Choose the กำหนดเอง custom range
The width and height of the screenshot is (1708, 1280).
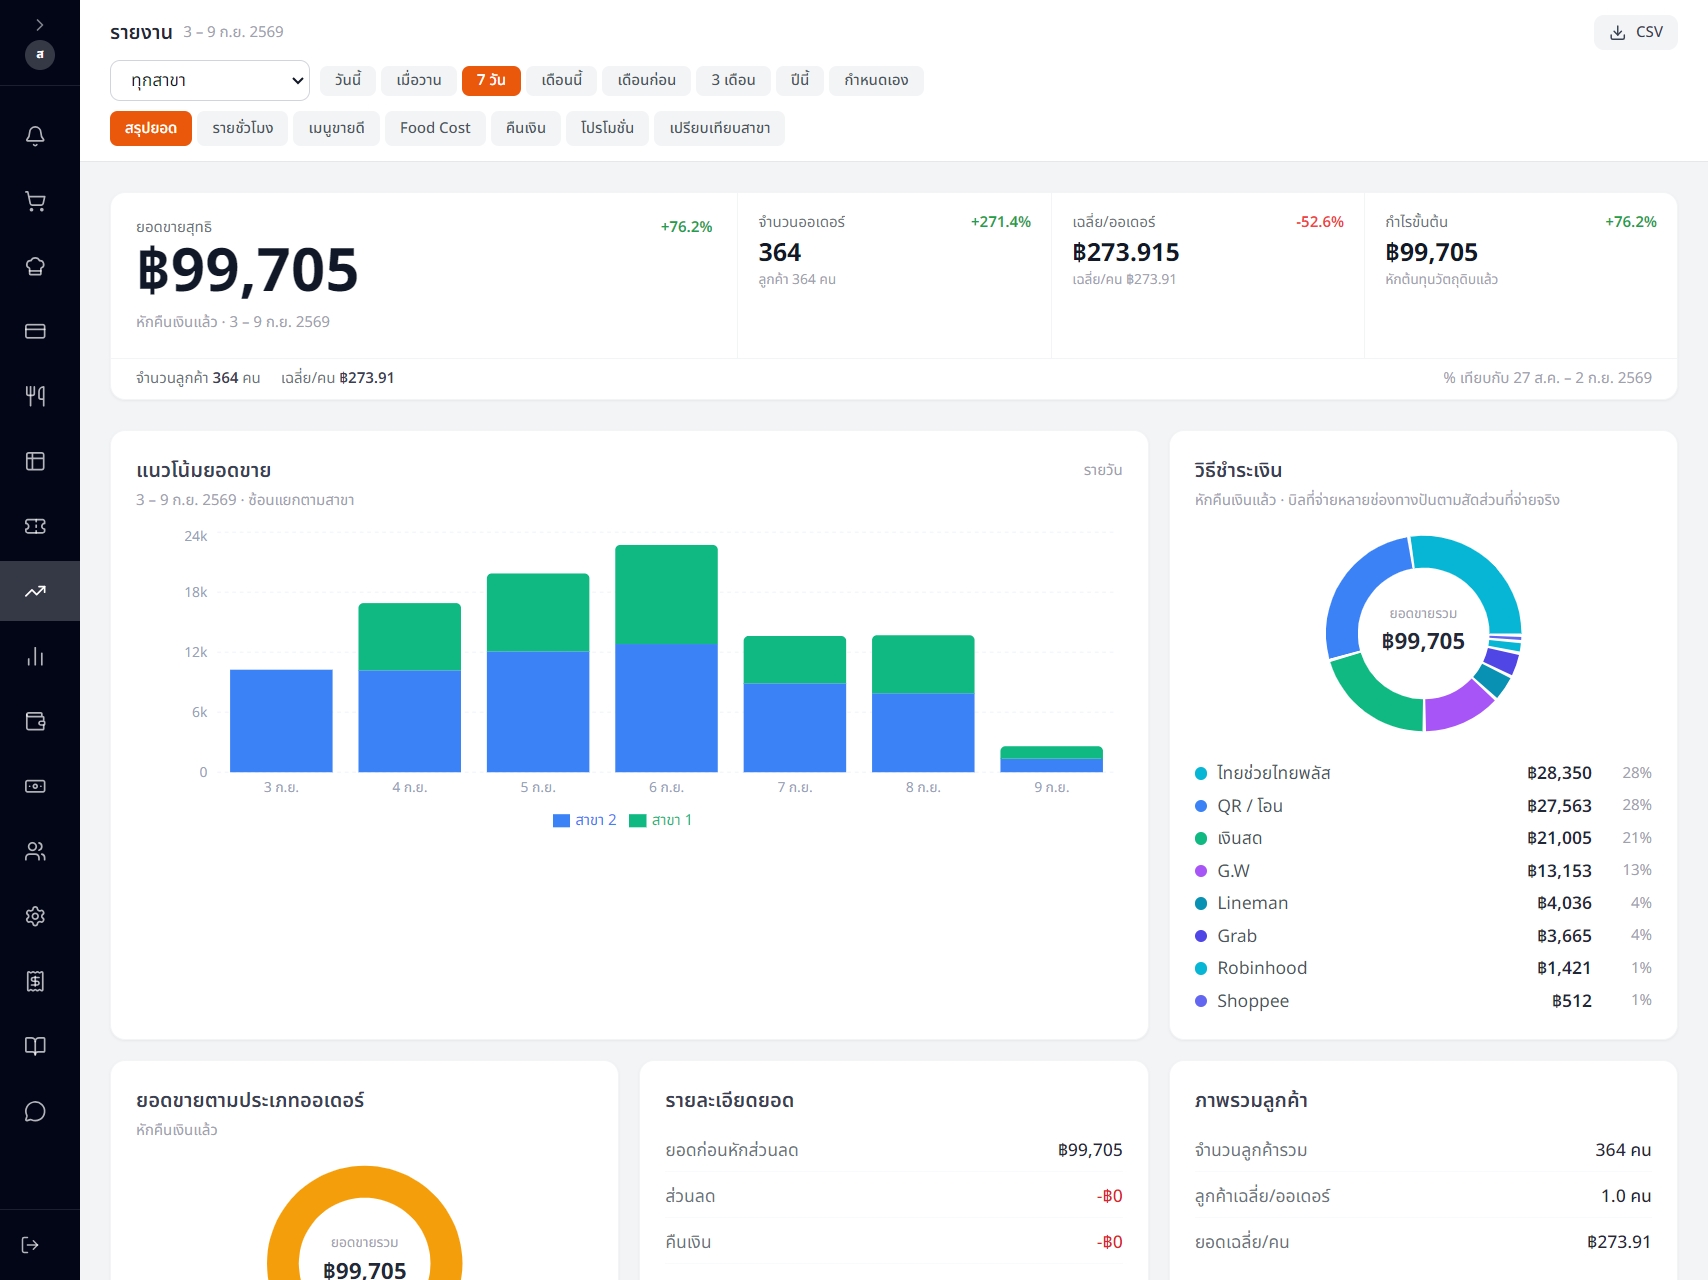coord(876,80)
